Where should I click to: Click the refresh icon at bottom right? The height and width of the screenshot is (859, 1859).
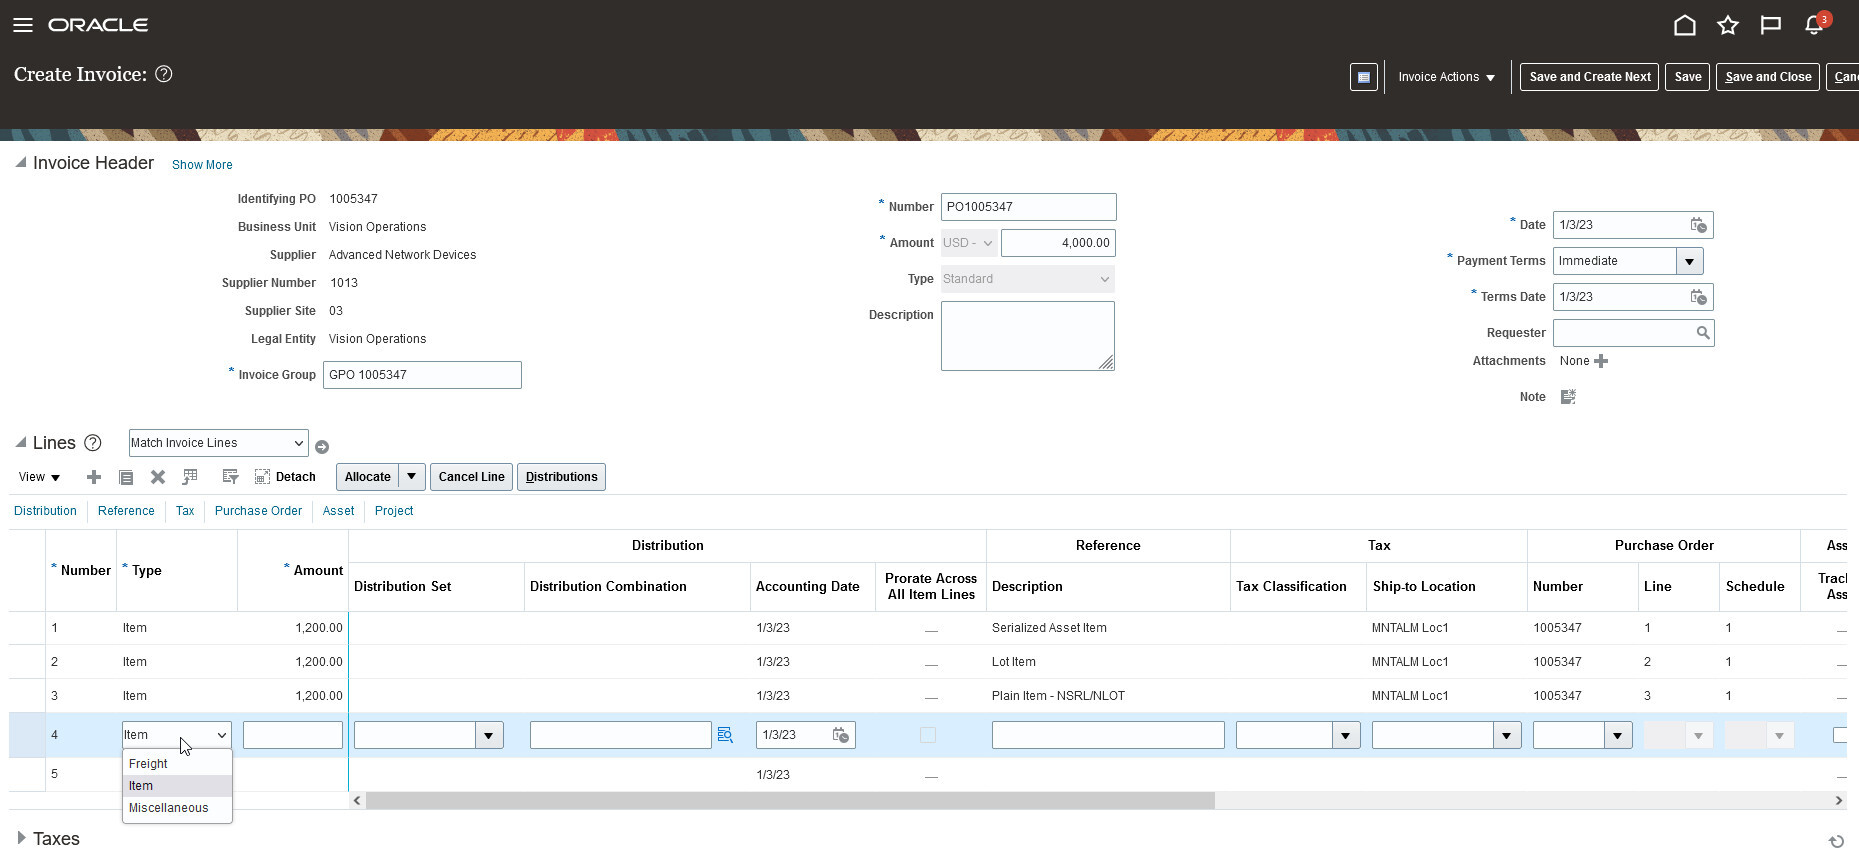[x=1835, y=842]
